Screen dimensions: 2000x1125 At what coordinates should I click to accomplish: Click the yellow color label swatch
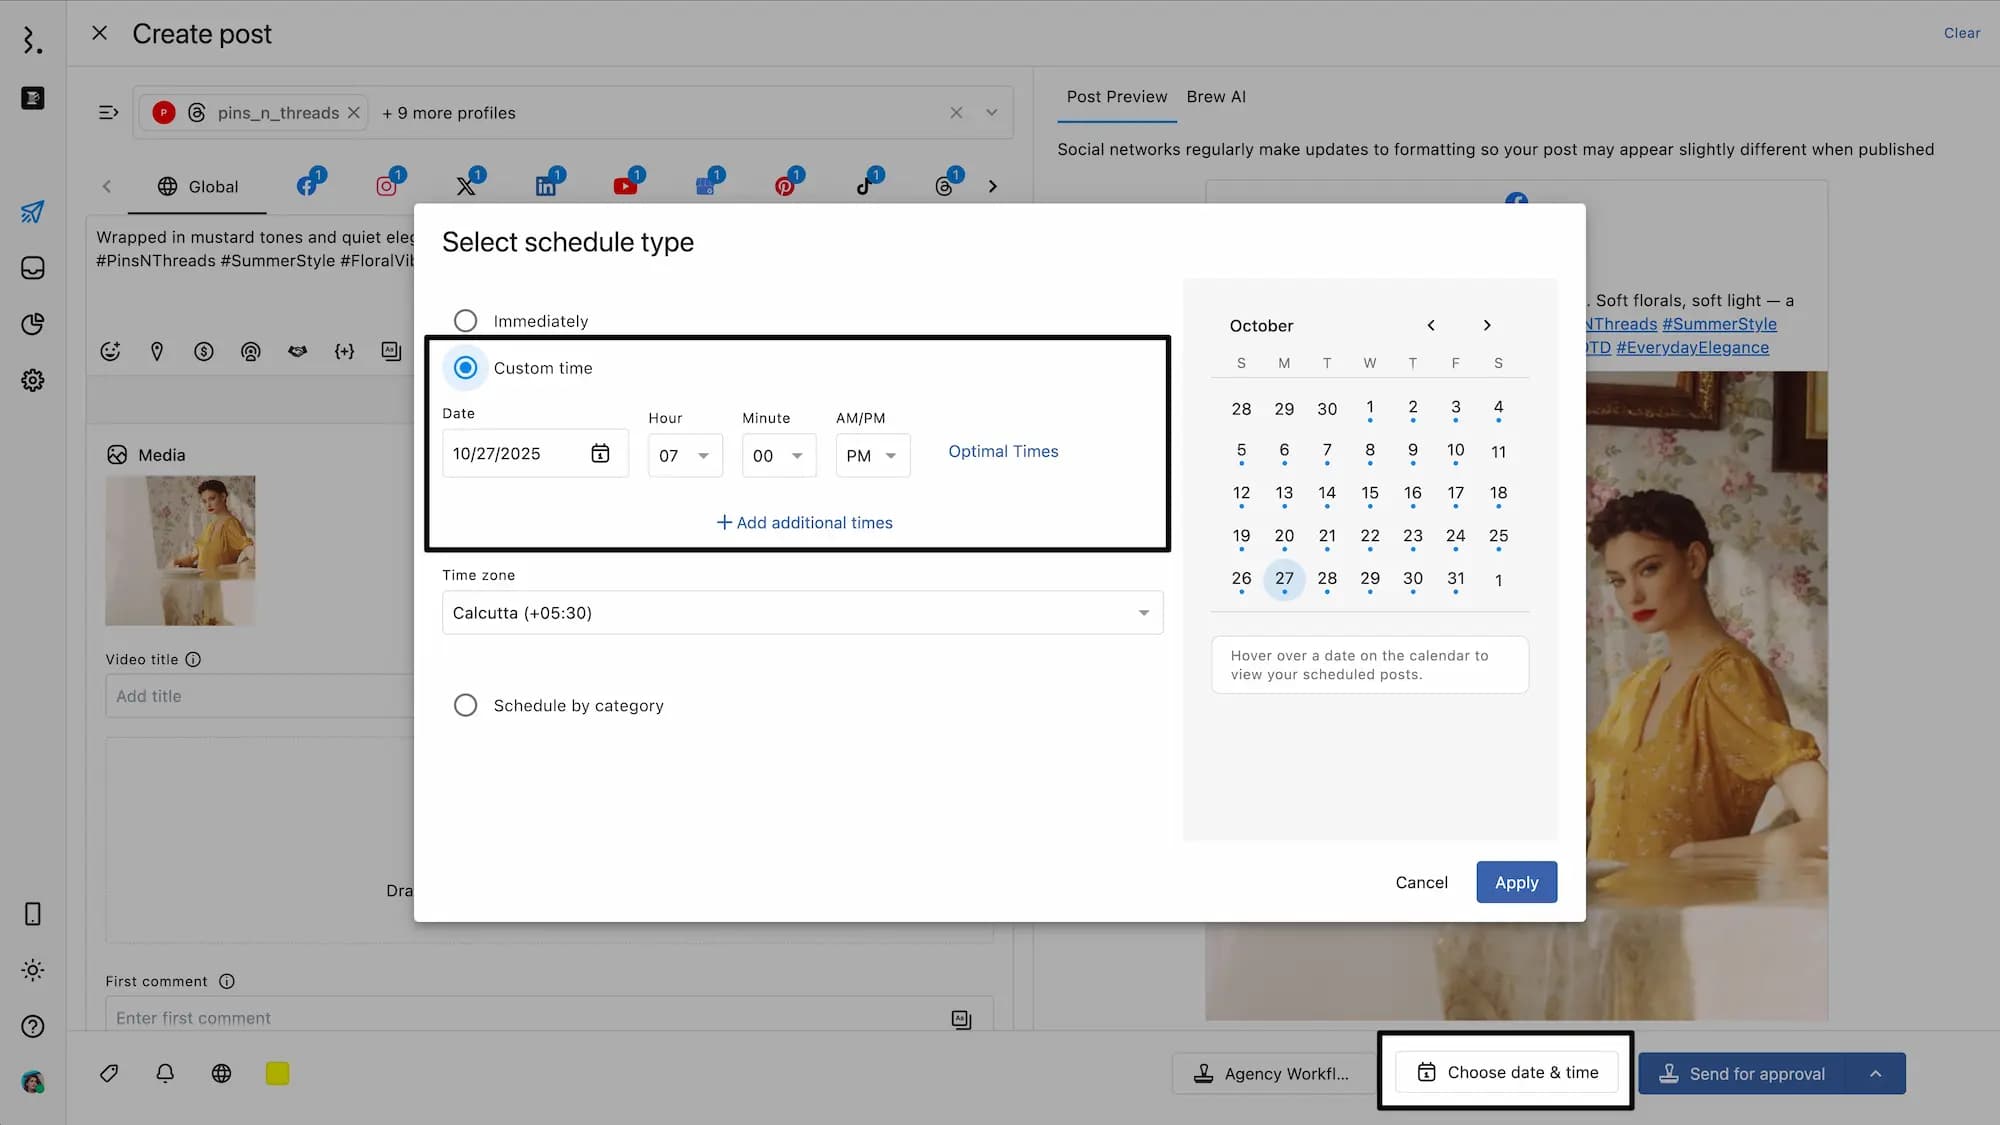[277, 1073]
